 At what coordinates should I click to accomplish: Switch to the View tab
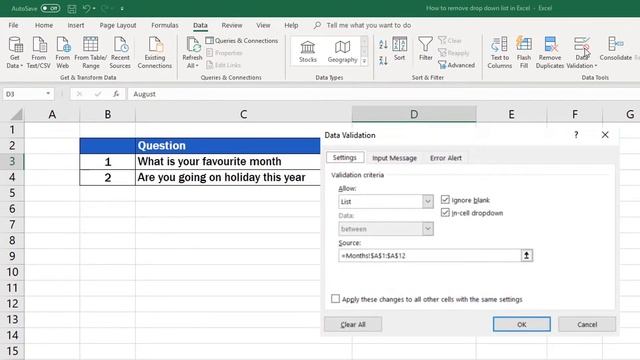click(x=263, y=25)
